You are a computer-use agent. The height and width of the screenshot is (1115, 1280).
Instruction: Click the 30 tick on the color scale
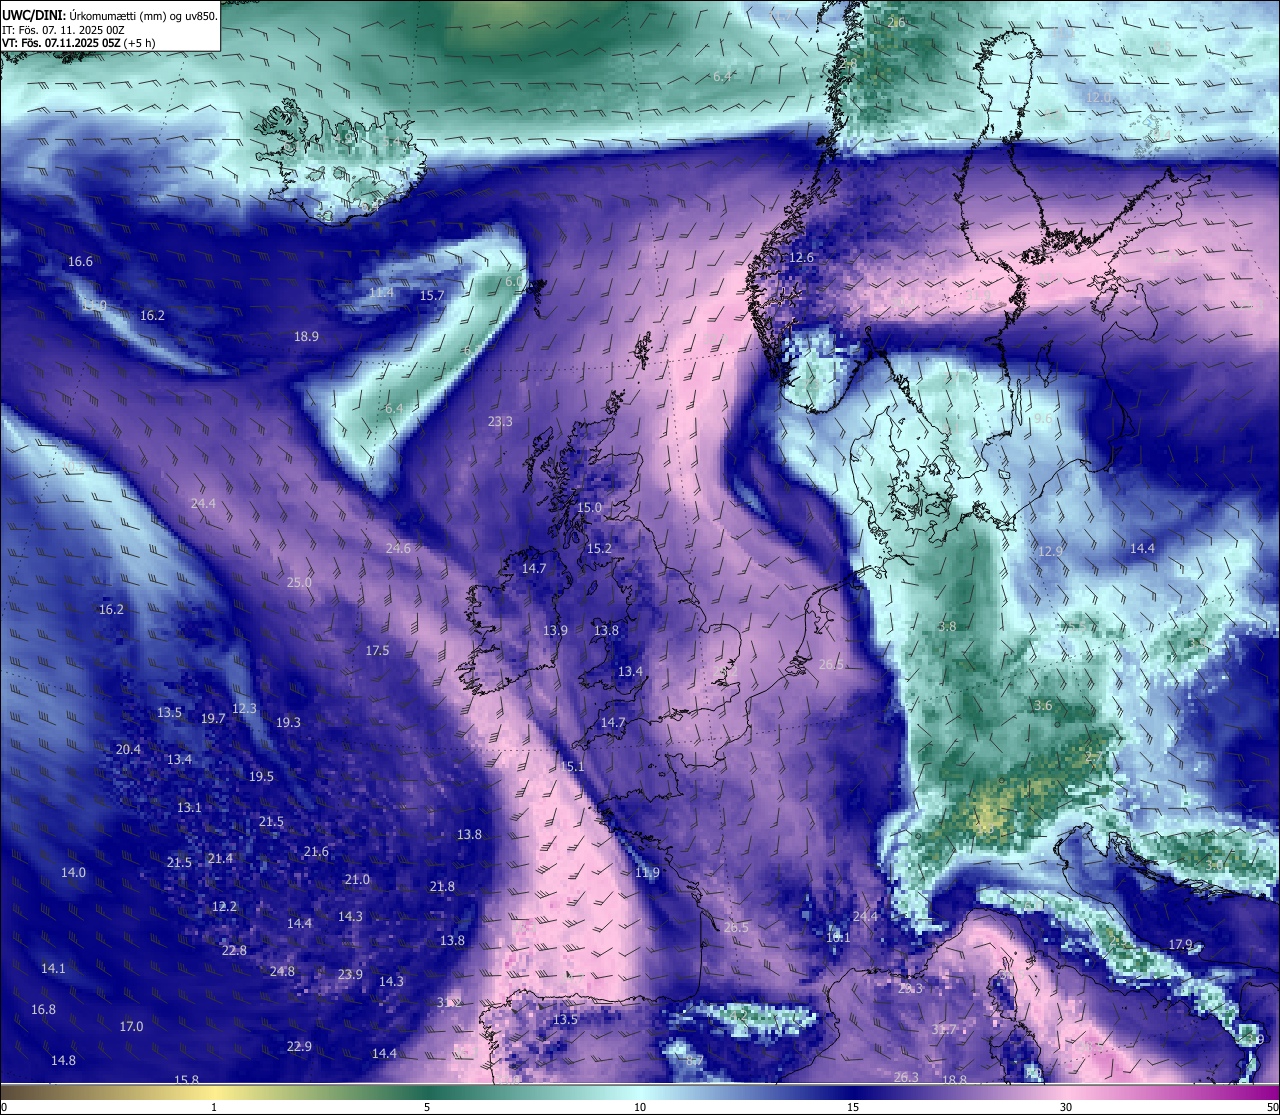(x=1066, y=1108)
